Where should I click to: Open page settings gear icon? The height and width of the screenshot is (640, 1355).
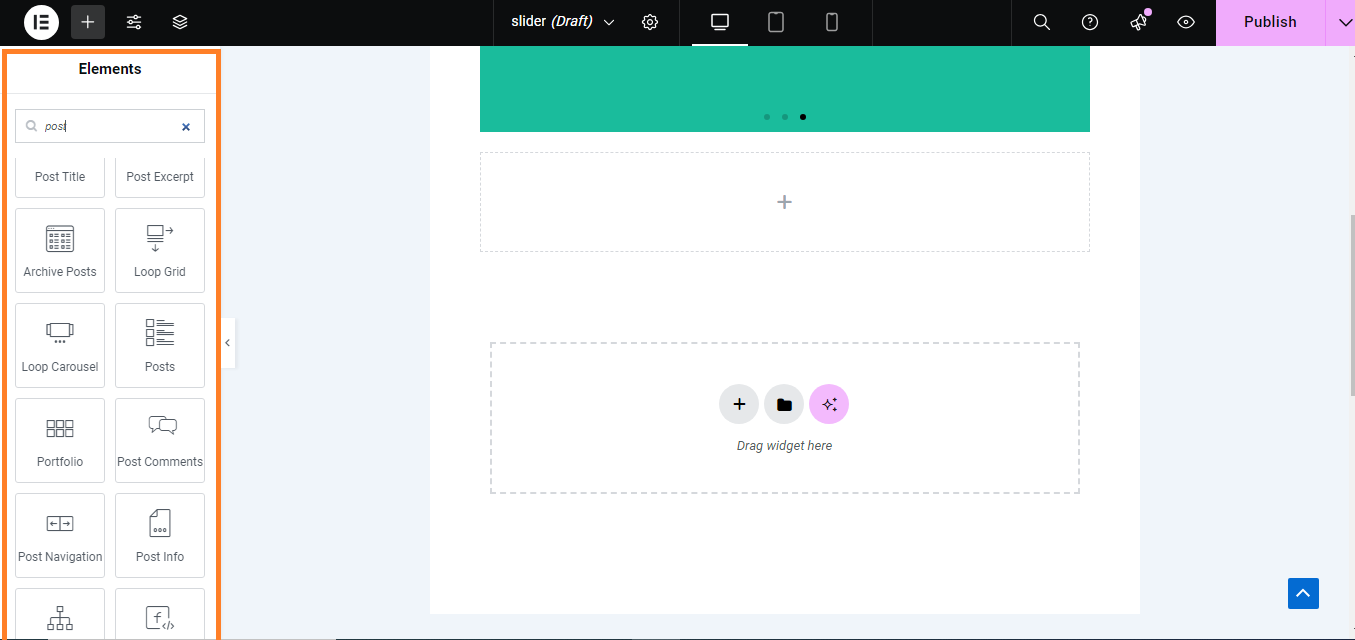tap(650, 22)
